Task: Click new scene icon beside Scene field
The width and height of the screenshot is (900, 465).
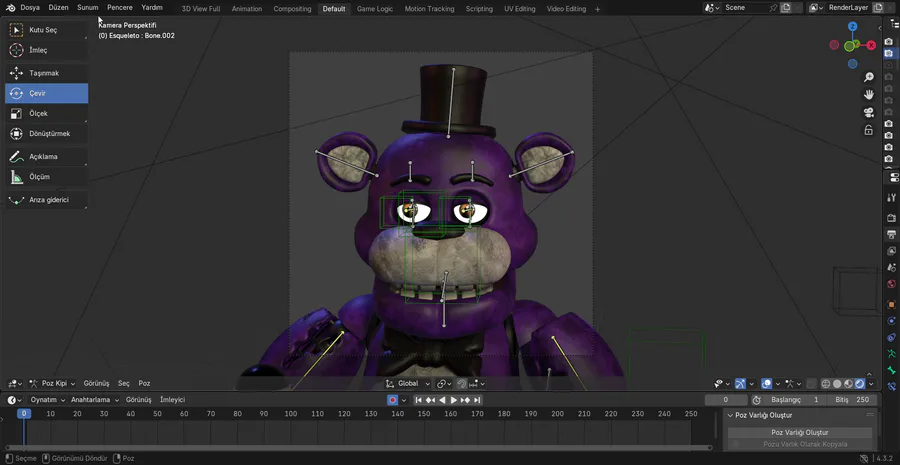Action: [786, 8]
